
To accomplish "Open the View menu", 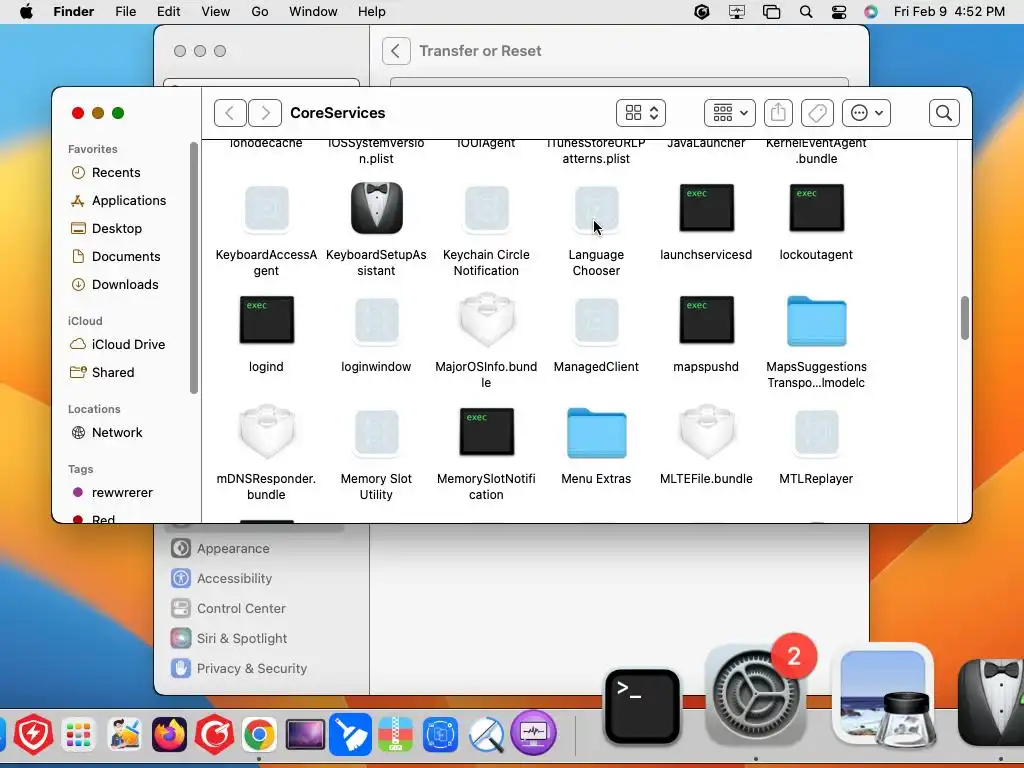I will pos(216,12).
